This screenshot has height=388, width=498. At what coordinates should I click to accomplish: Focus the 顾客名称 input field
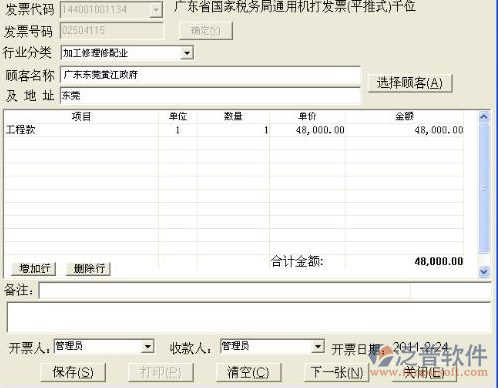tap(210, 75)
